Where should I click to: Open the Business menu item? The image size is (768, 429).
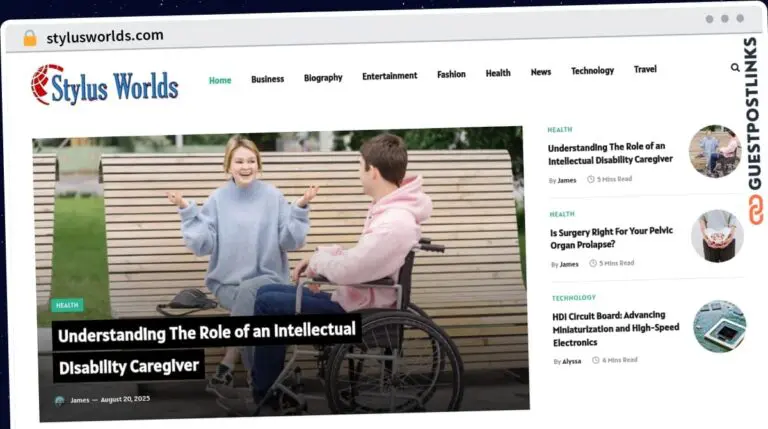tap(267, 79)
